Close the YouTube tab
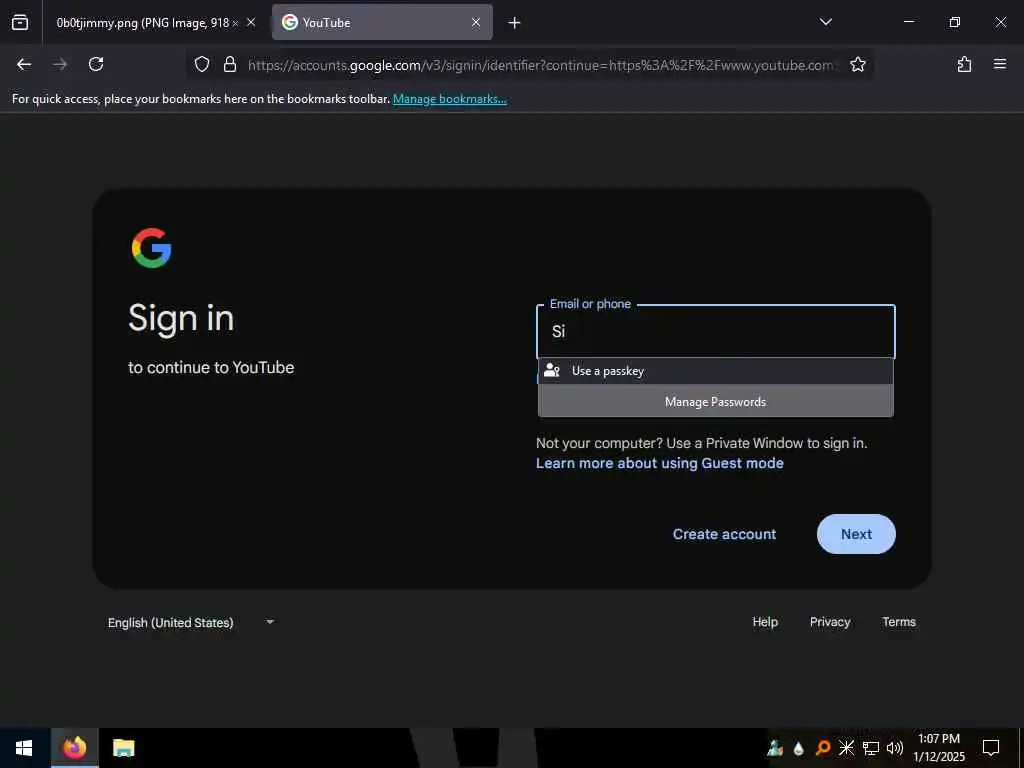 tap(476, 23)
